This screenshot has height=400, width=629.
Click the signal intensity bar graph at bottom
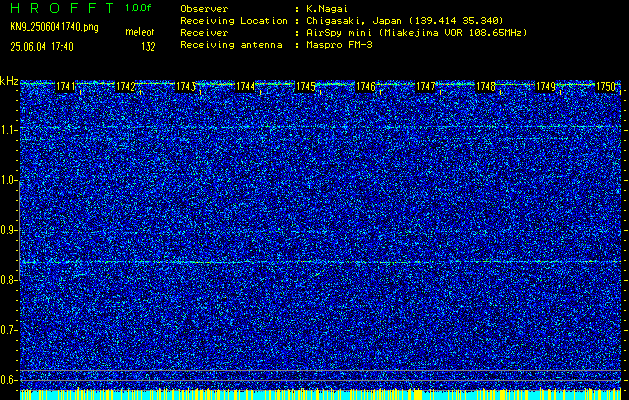[x=321, y=394]
